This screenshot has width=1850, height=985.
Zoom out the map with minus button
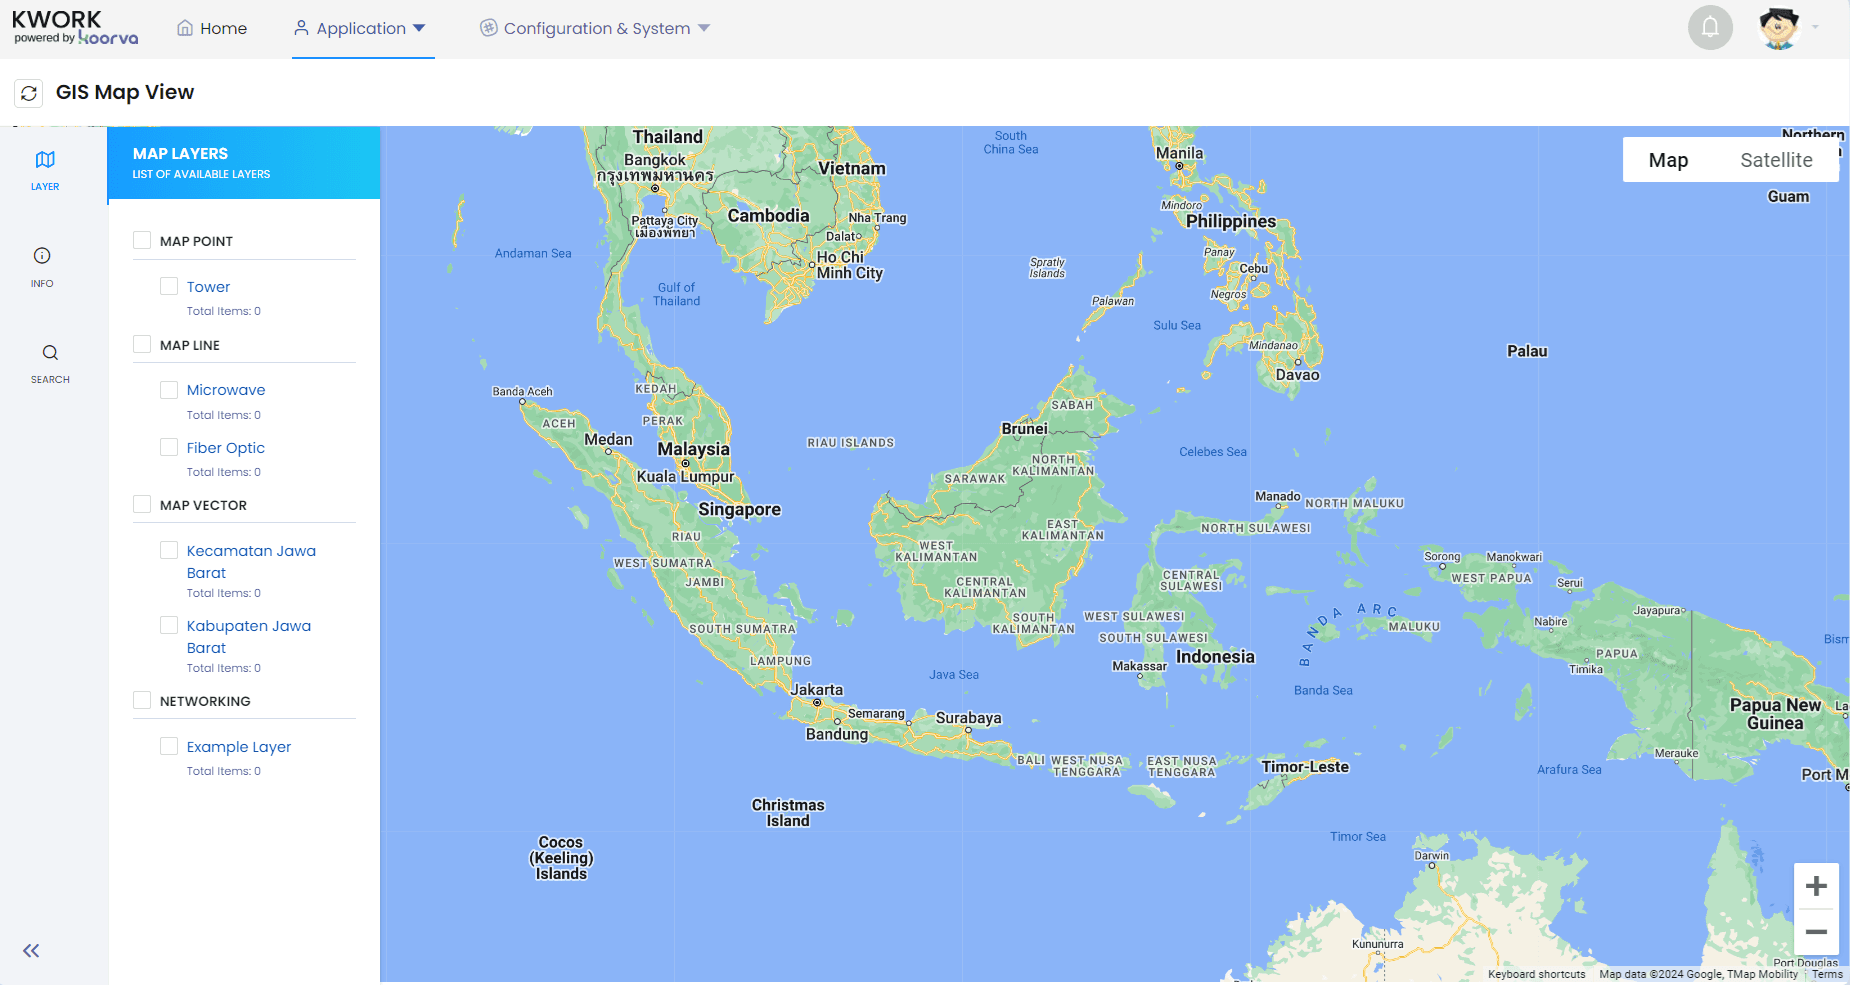point(1816,932)
